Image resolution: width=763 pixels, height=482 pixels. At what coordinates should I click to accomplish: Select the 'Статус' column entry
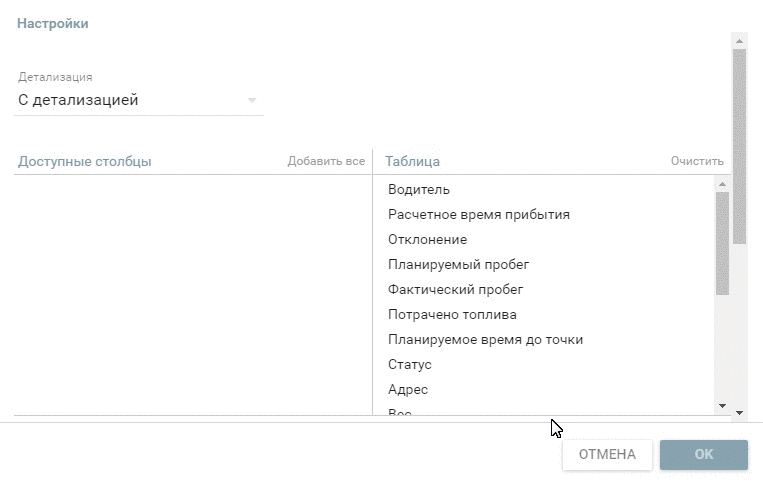(x=410, y=364)
